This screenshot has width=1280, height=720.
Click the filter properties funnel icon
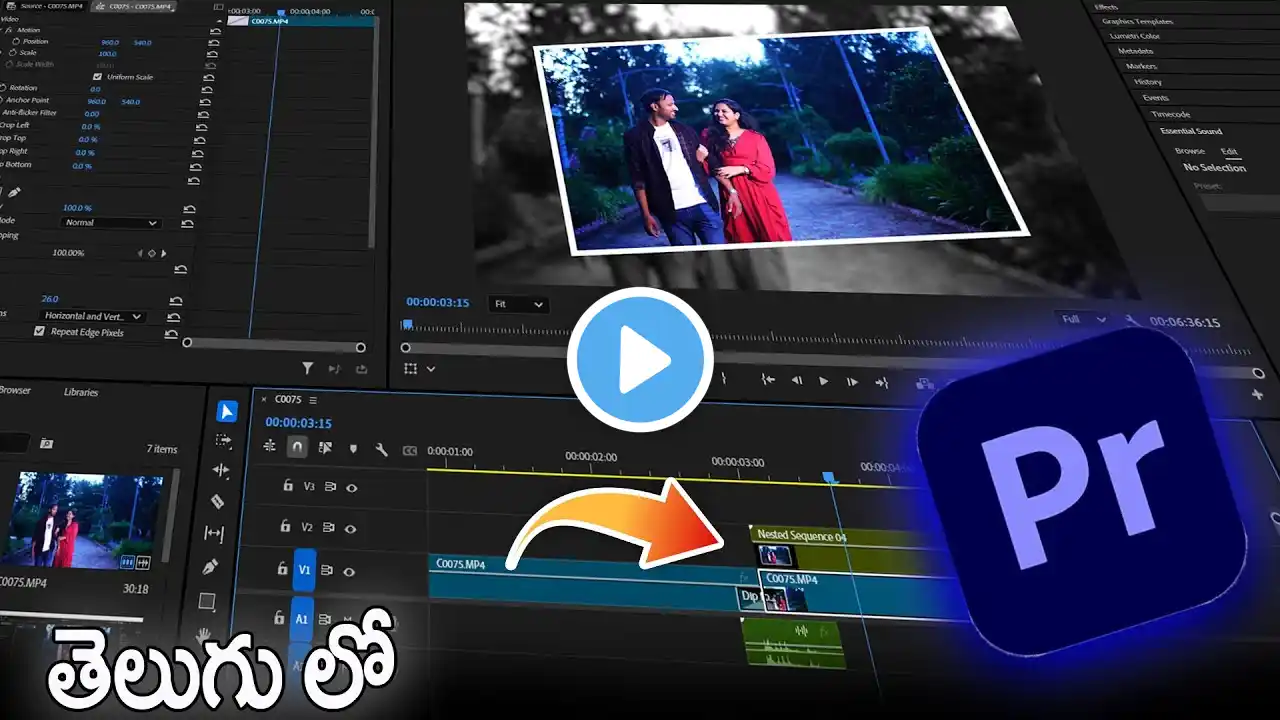click(308, 369)
